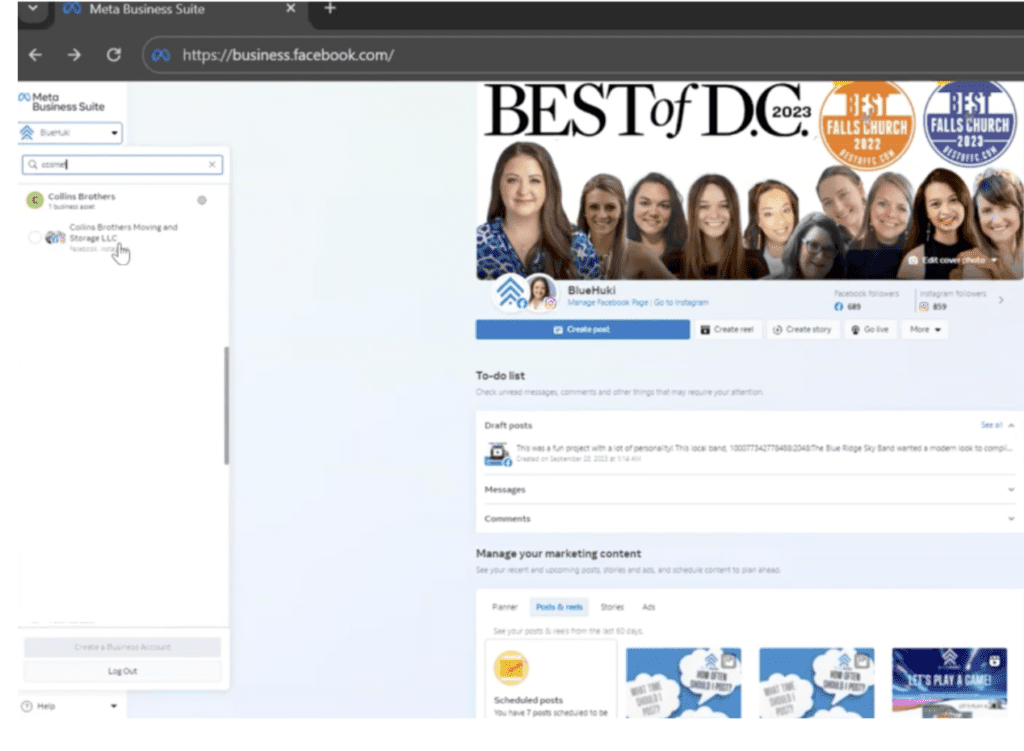Screen dimensions: 1024x751
Task: Start a Create story action
Action: [x=802, y=329]
